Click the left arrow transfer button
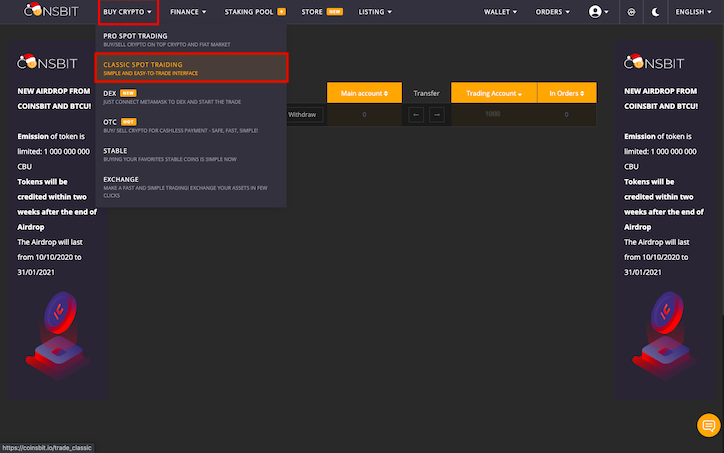724x453 pixels. pos(416,115)
